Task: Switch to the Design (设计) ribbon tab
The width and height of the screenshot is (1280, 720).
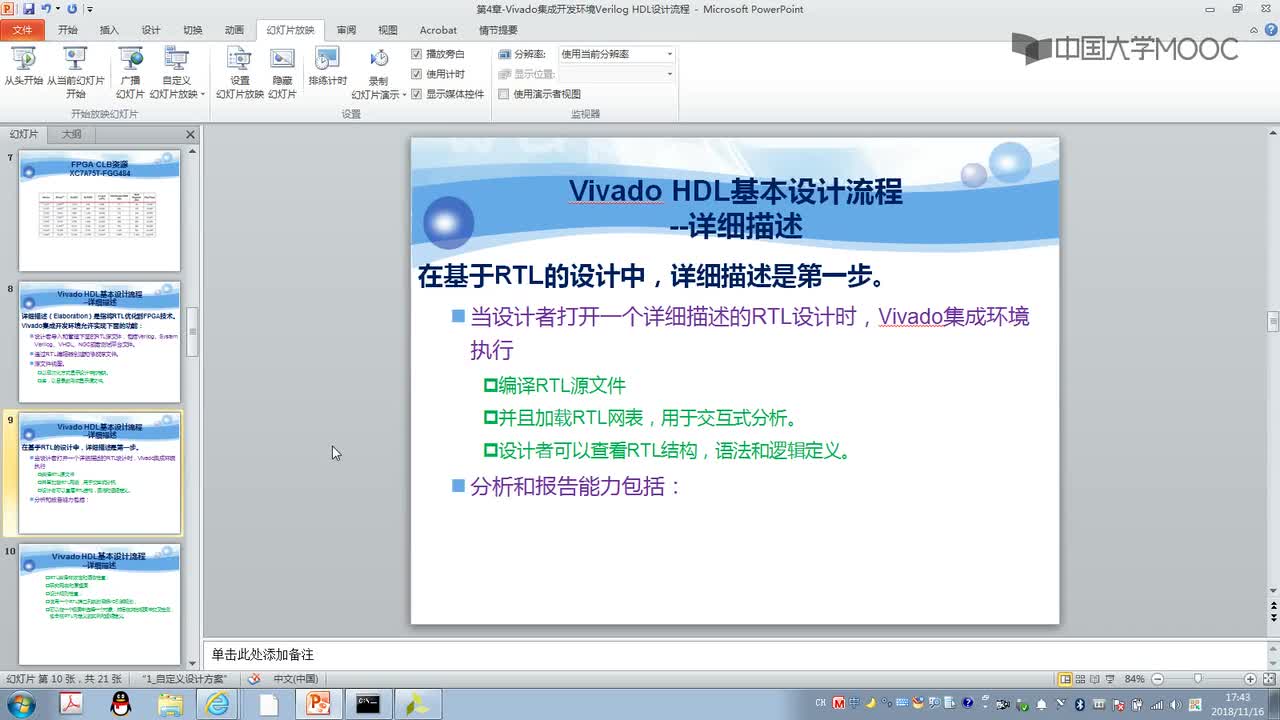Action: (x=151, y=30)
